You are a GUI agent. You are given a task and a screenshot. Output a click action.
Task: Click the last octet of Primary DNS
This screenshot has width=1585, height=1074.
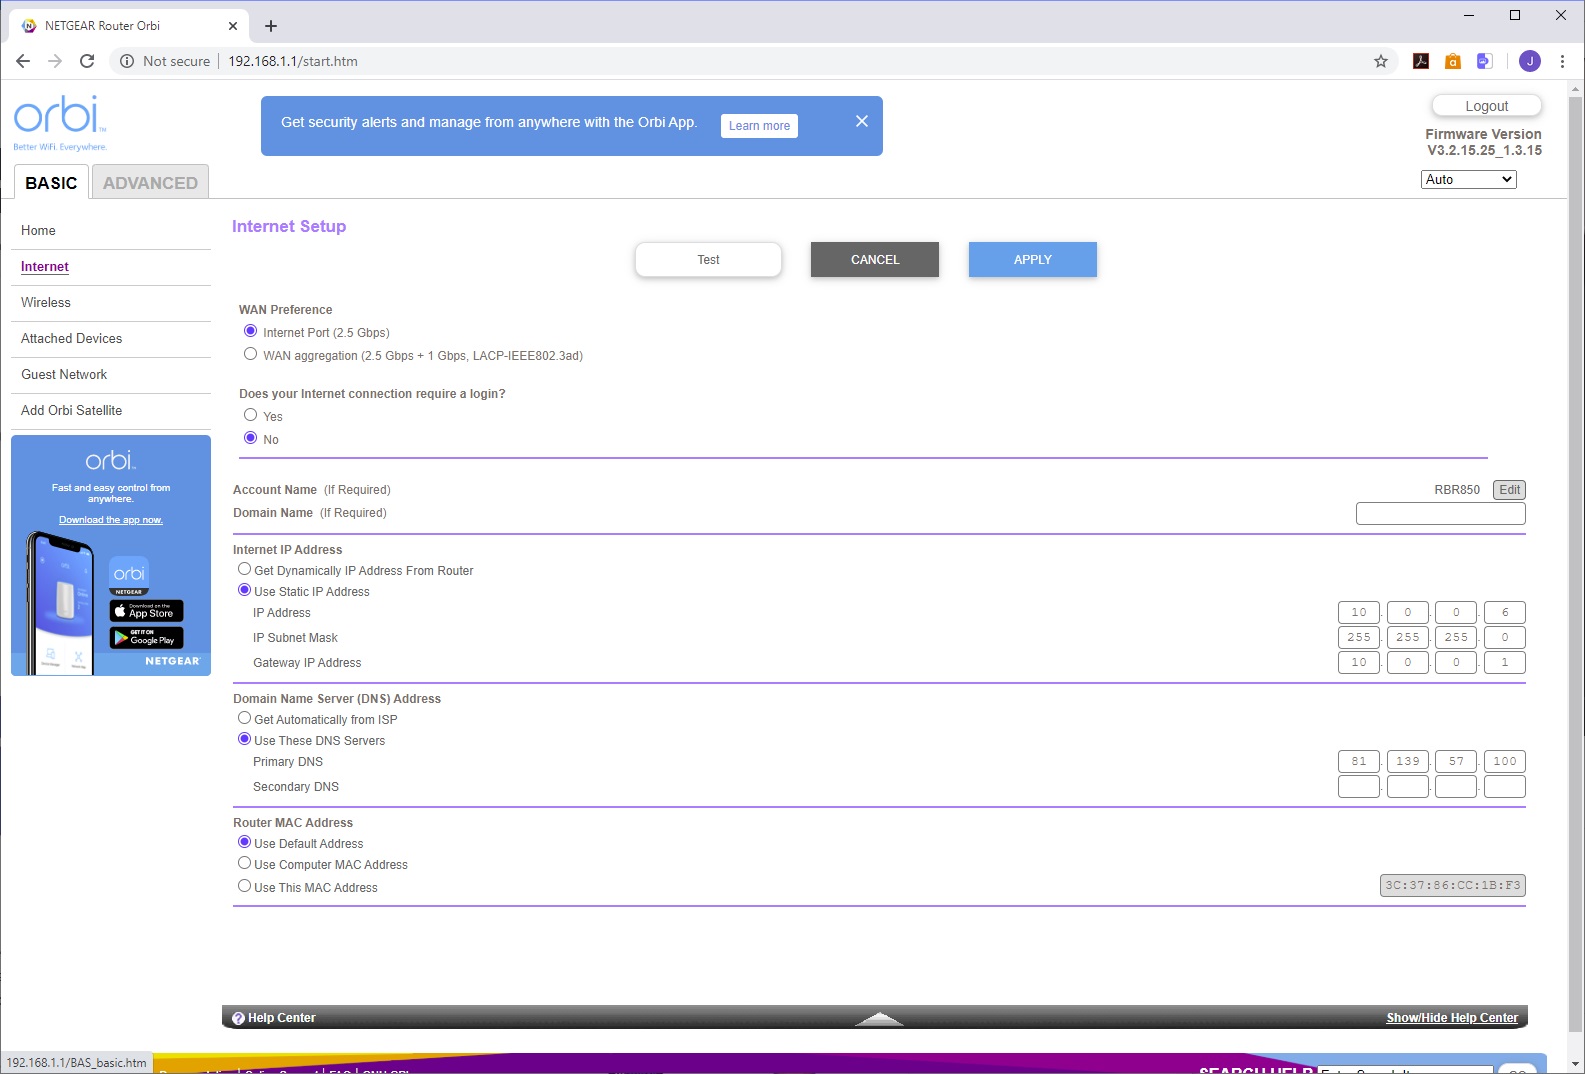click(x=1505, y=761)
